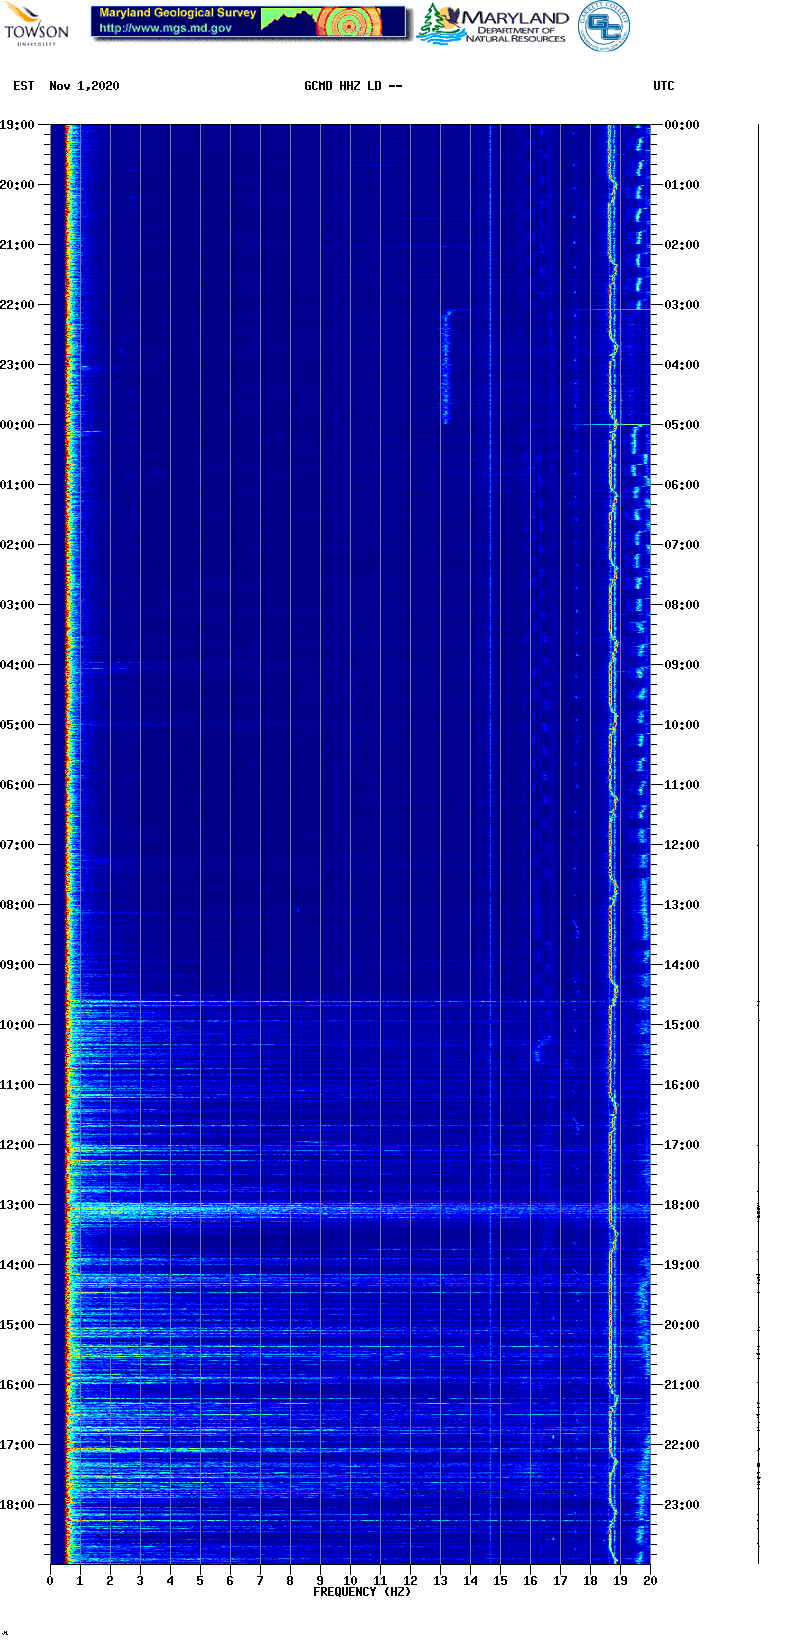Click the Towson University logo
This screenshot has height=1644, width=802.
tap(36, 24)
